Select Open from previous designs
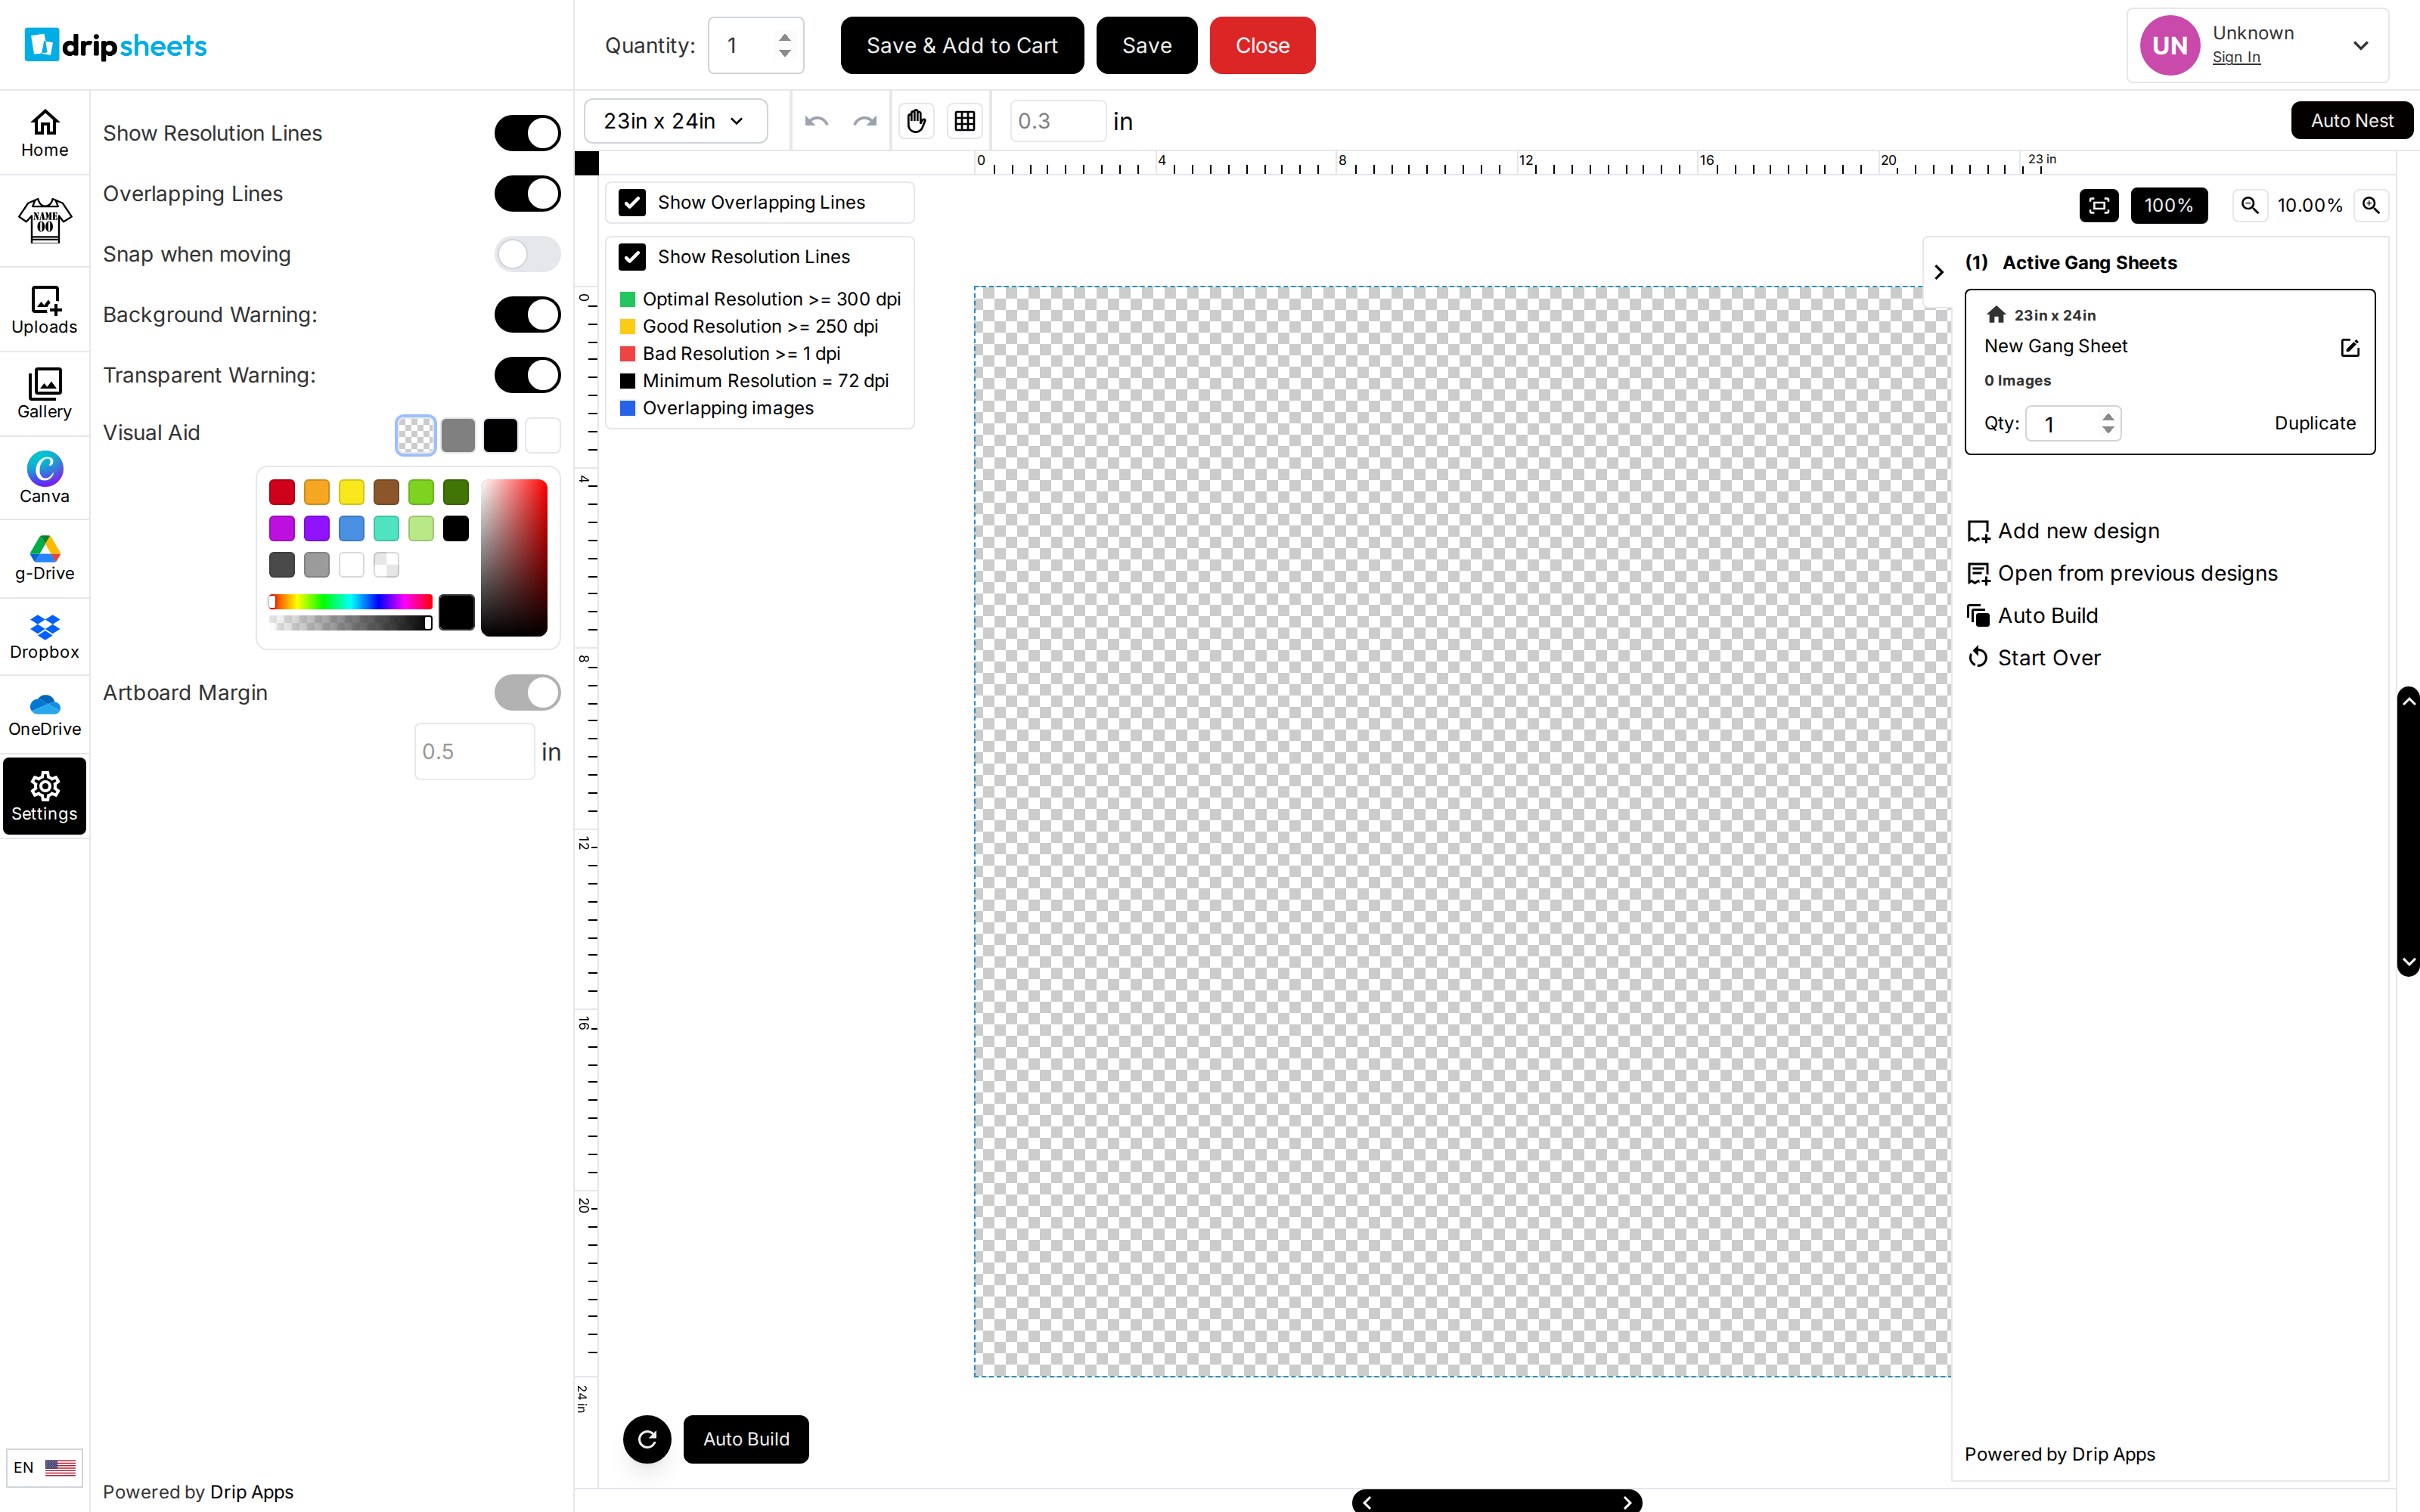The width and height of the screenshot is (2420, 1512). tap(2122, 573)
